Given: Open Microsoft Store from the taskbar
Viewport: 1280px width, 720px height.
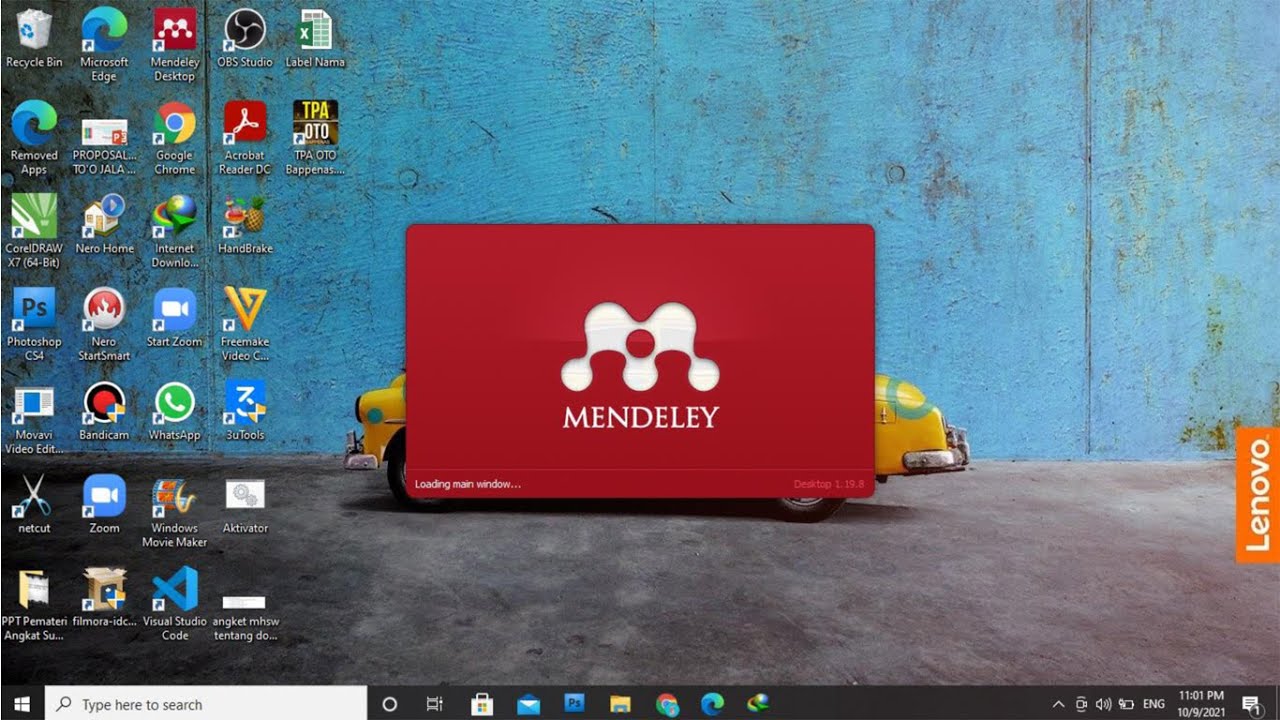Looking at the screenshot, I should 482,704.
